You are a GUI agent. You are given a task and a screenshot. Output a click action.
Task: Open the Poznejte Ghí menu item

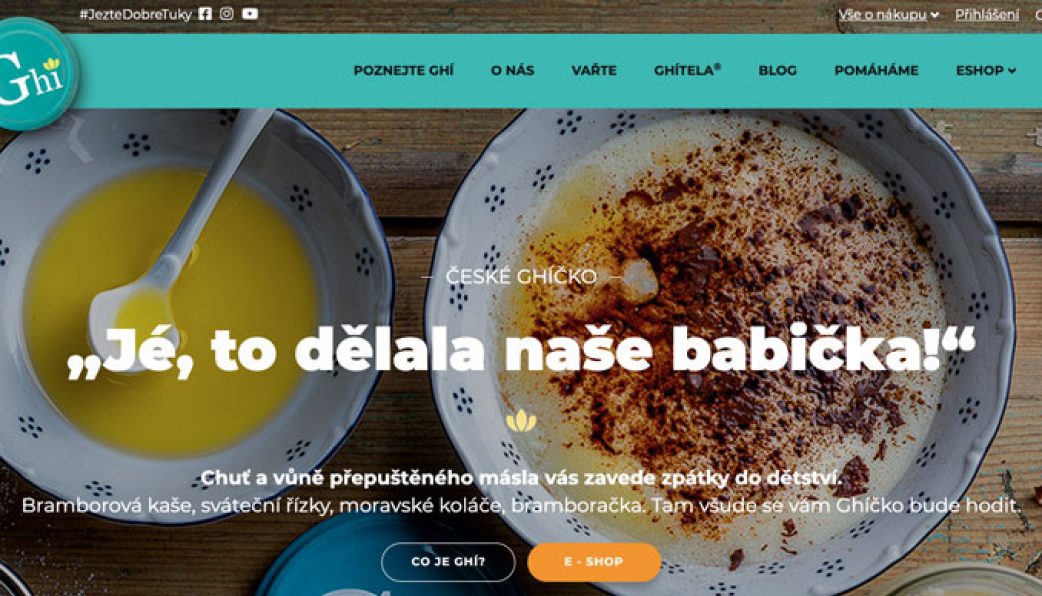[x=403, y=70]
